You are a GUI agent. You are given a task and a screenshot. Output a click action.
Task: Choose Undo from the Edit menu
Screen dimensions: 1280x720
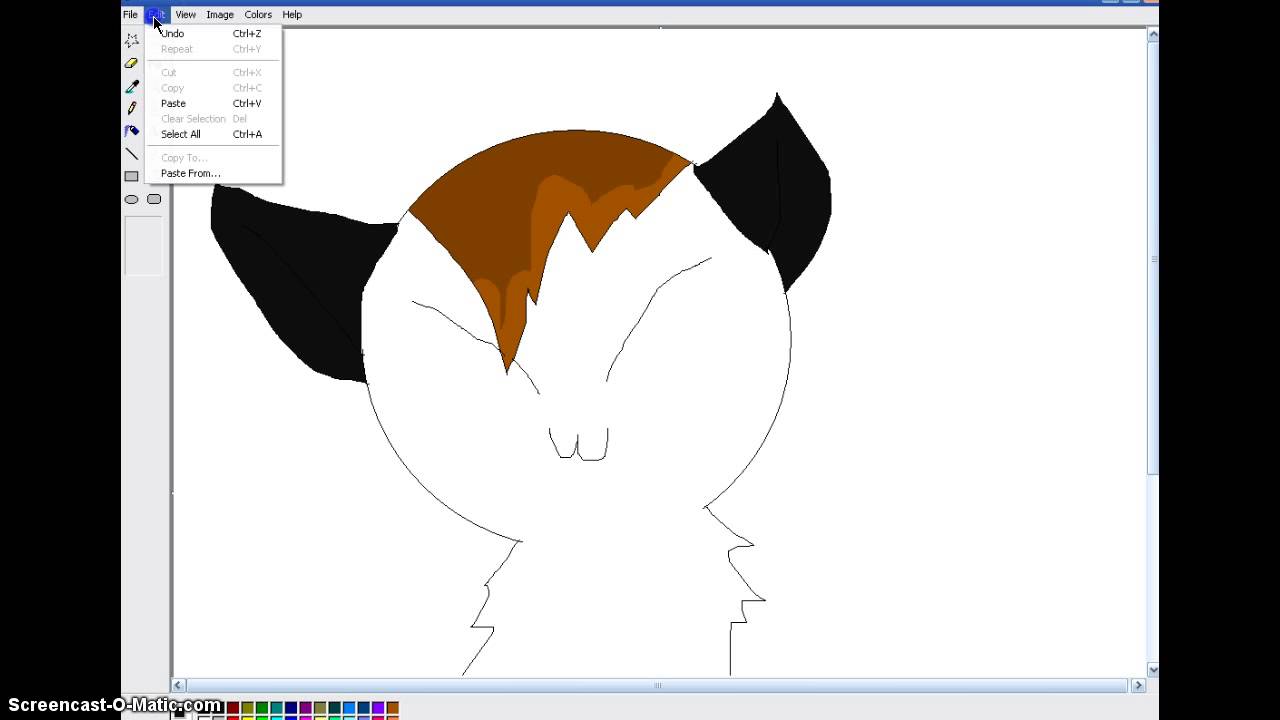click(x=214, y=33)
